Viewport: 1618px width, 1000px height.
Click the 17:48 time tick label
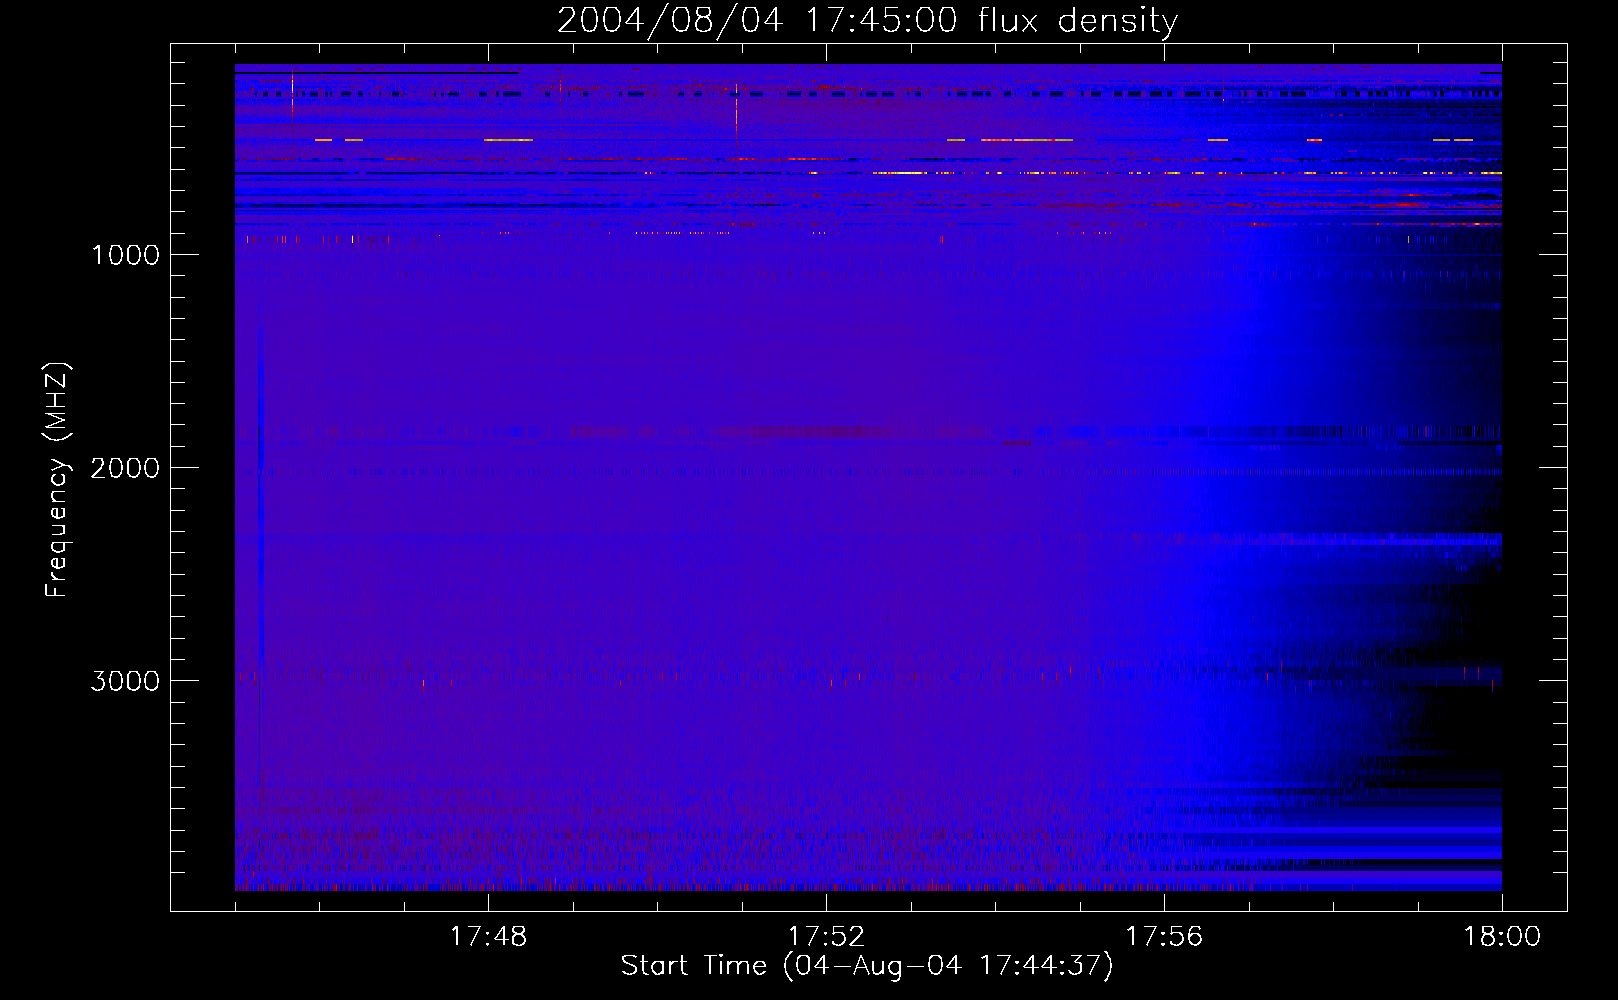click(x=488, y=937)
